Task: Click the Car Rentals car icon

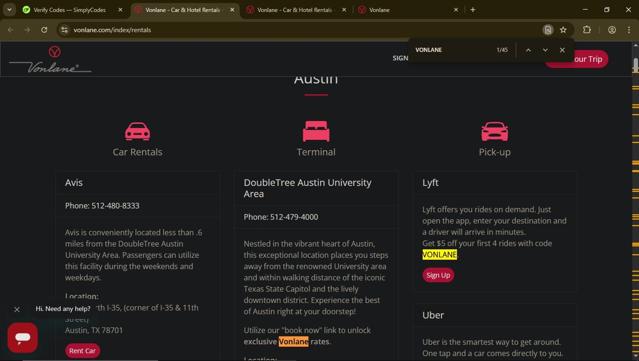Action: (137, 131)
